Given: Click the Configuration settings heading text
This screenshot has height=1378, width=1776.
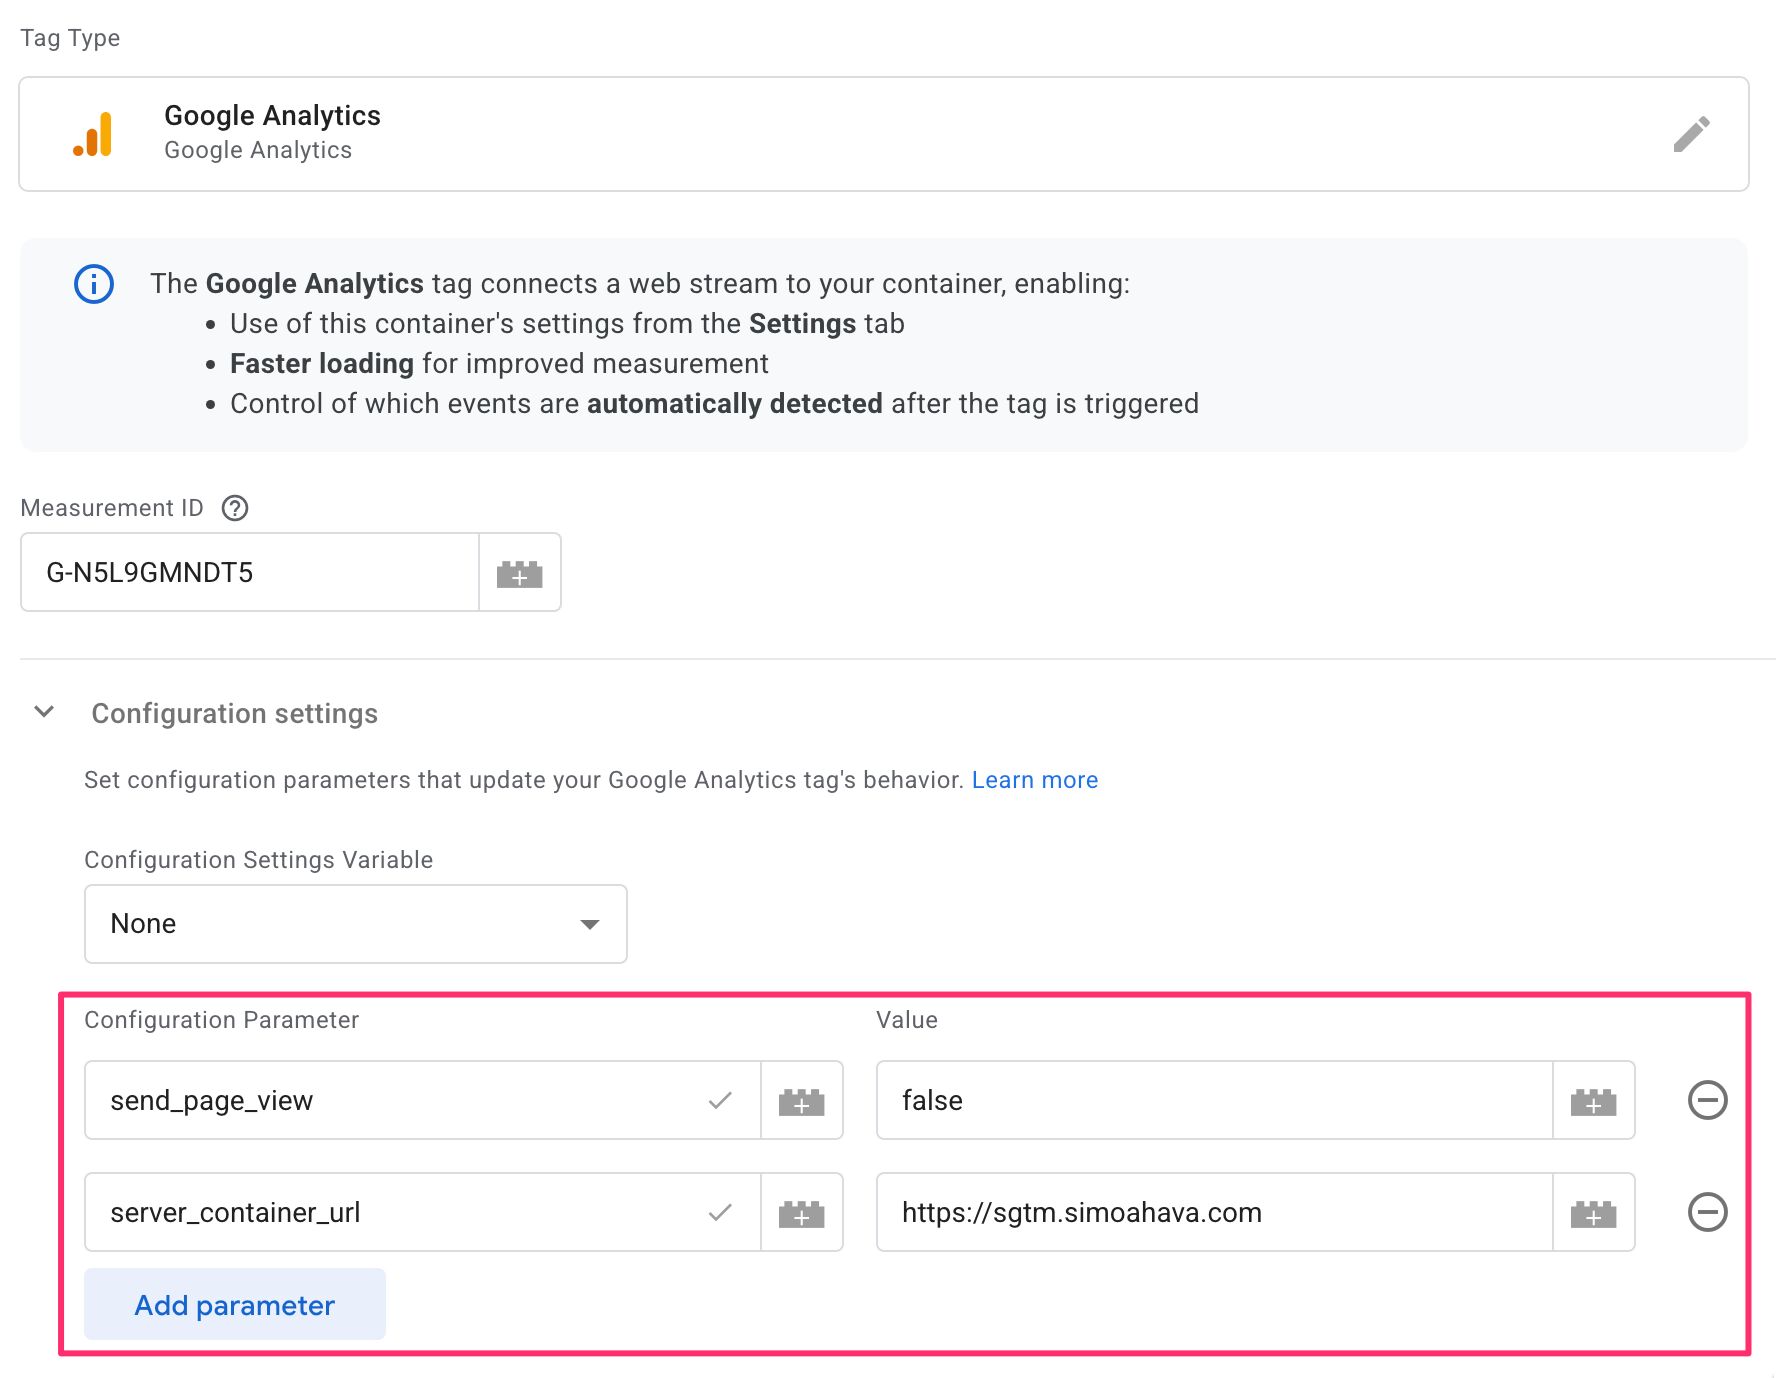Looking at the screenshot, I should (x=235, y=714).
